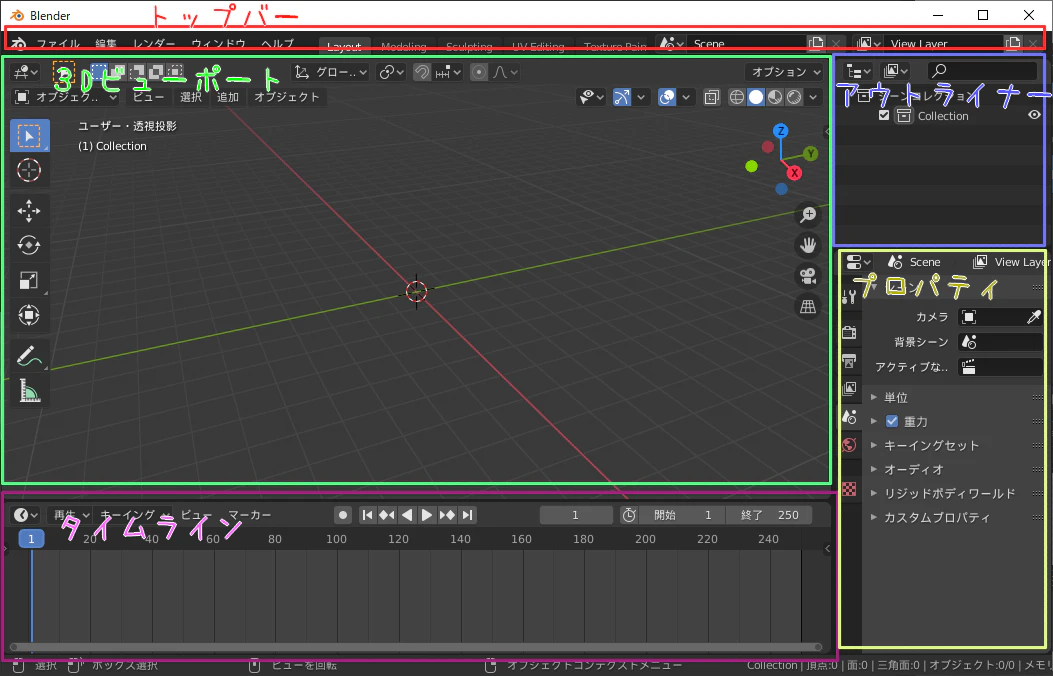The width and height of the screenshot is (1053, 676).
Task: Select the Cursor tool in the left toolbar
Action: coord(29,171)
